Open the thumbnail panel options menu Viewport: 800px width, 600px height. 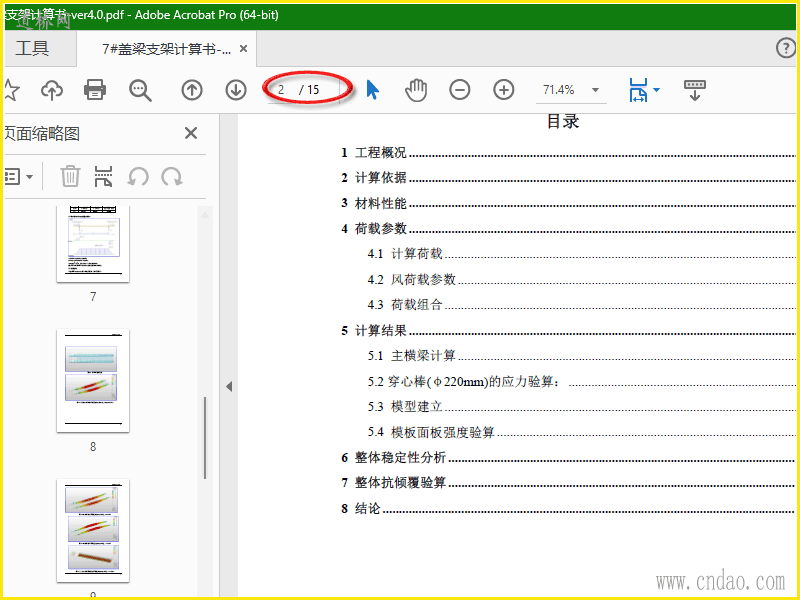[18, 177]
